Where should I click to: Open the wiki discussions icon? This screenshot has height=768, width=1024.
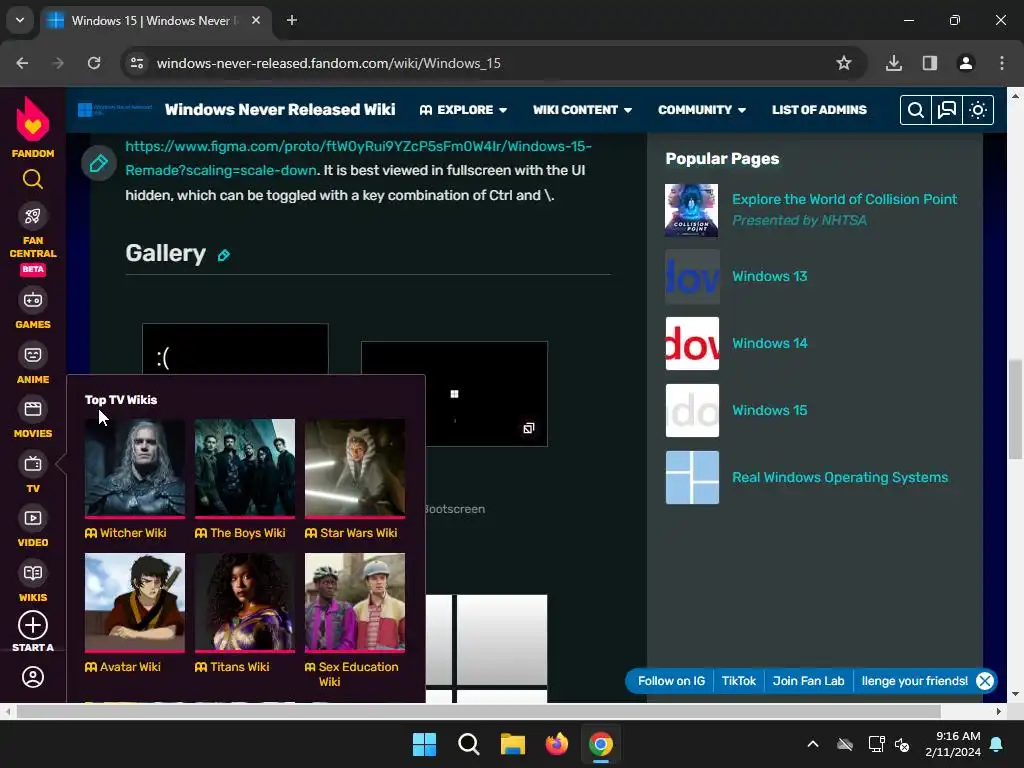pyautogui.click(x=947, y=110)
